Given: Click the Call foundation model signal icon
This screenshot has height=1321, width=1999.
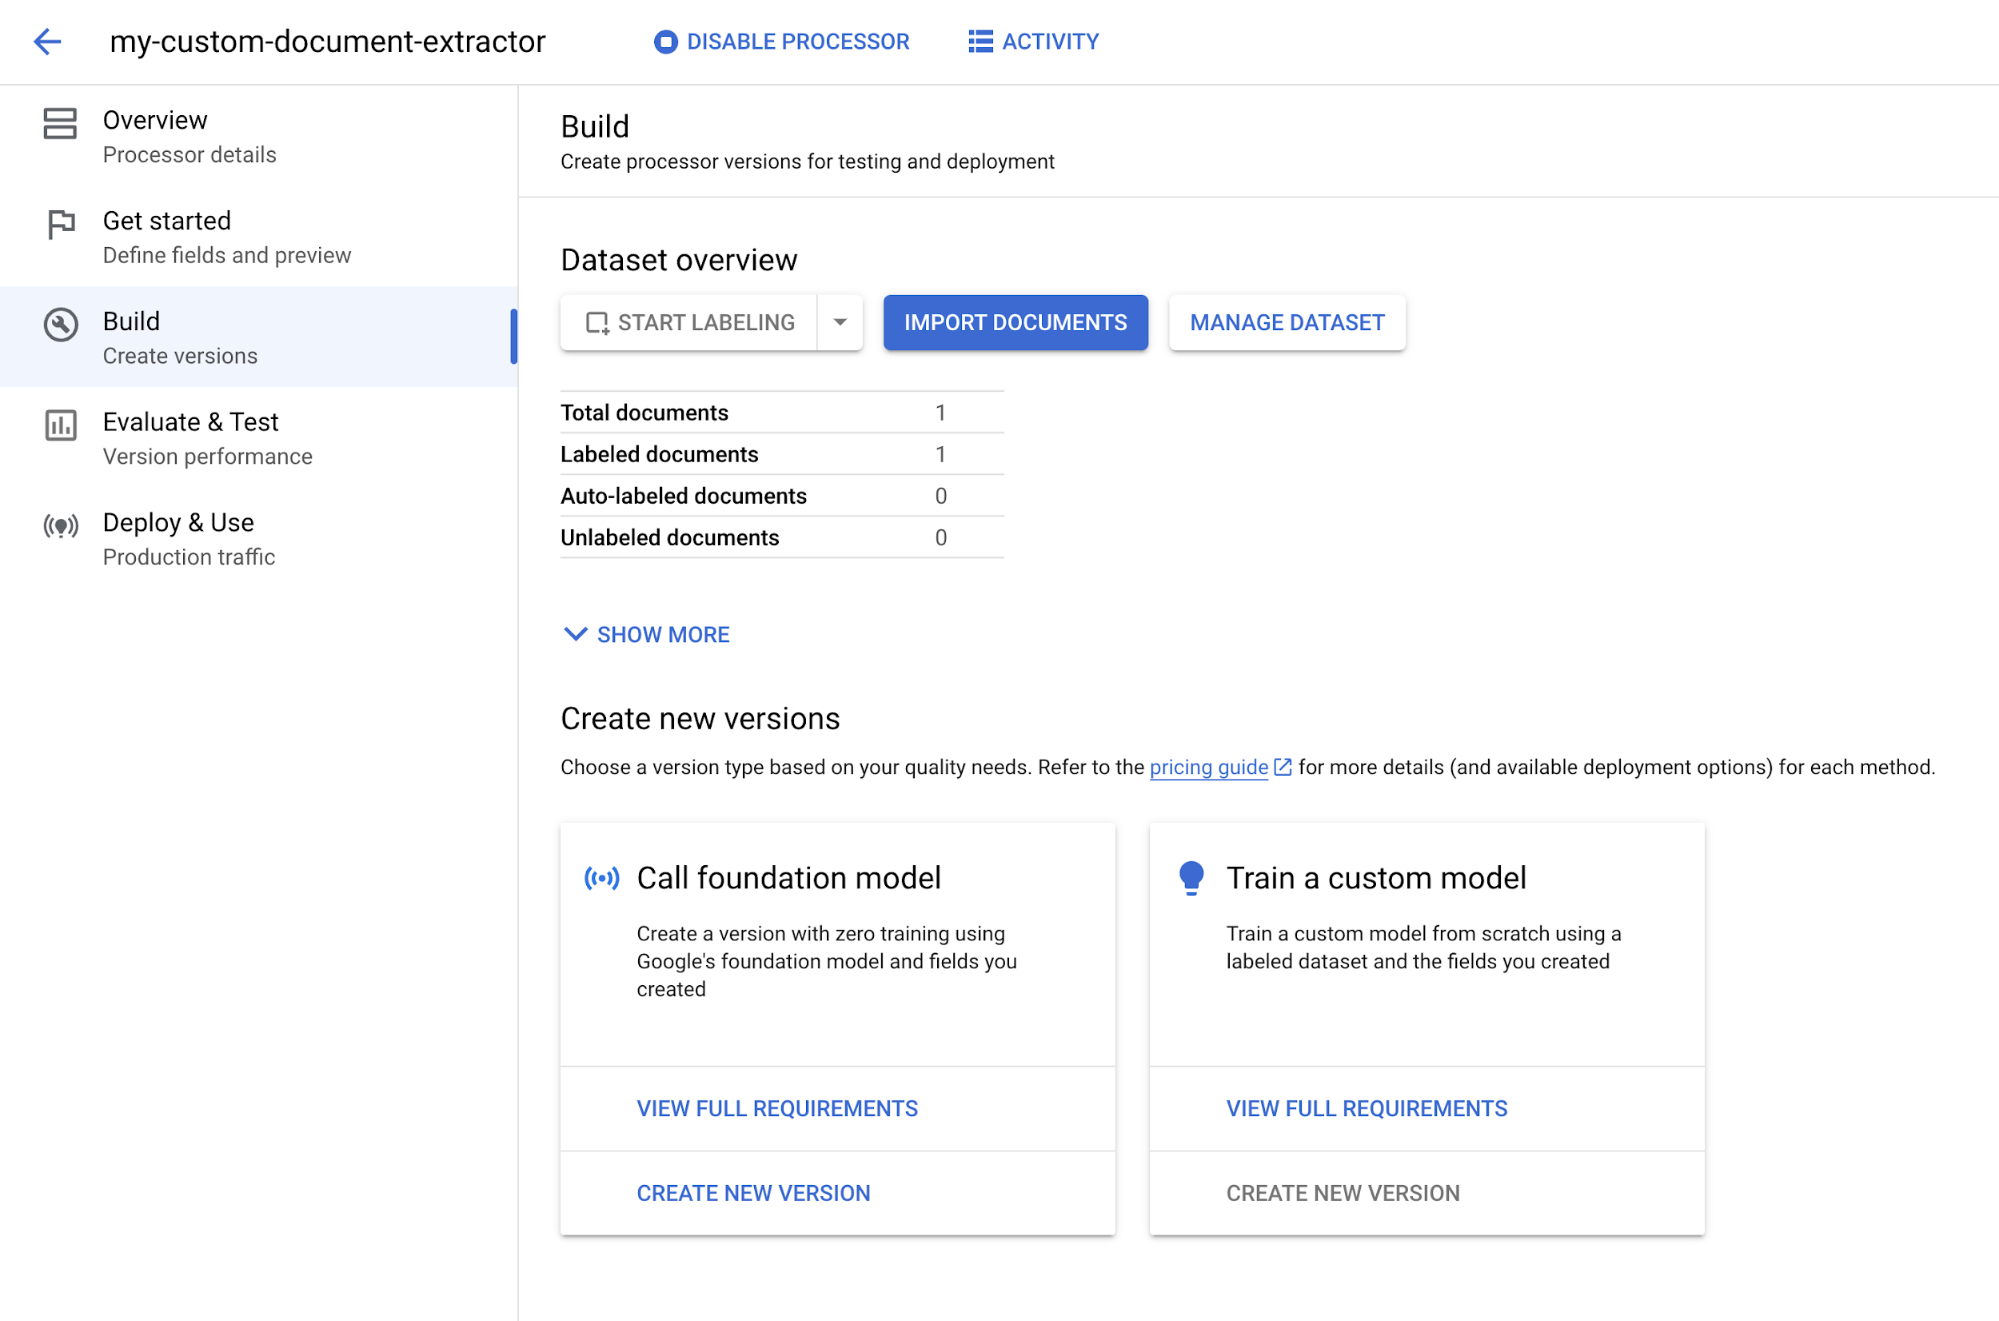Looking at the screenshot, I should [602, 878].
